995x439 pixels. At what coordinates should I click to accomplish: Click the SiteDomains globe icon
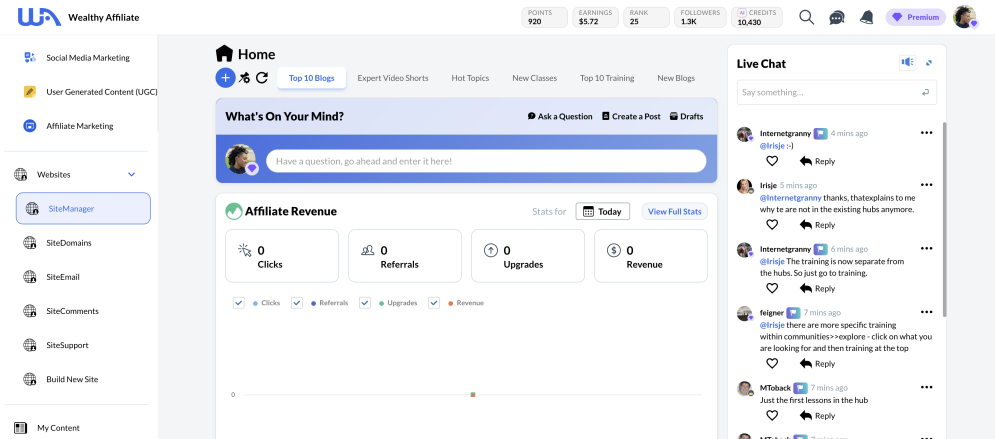pos(30,243)
